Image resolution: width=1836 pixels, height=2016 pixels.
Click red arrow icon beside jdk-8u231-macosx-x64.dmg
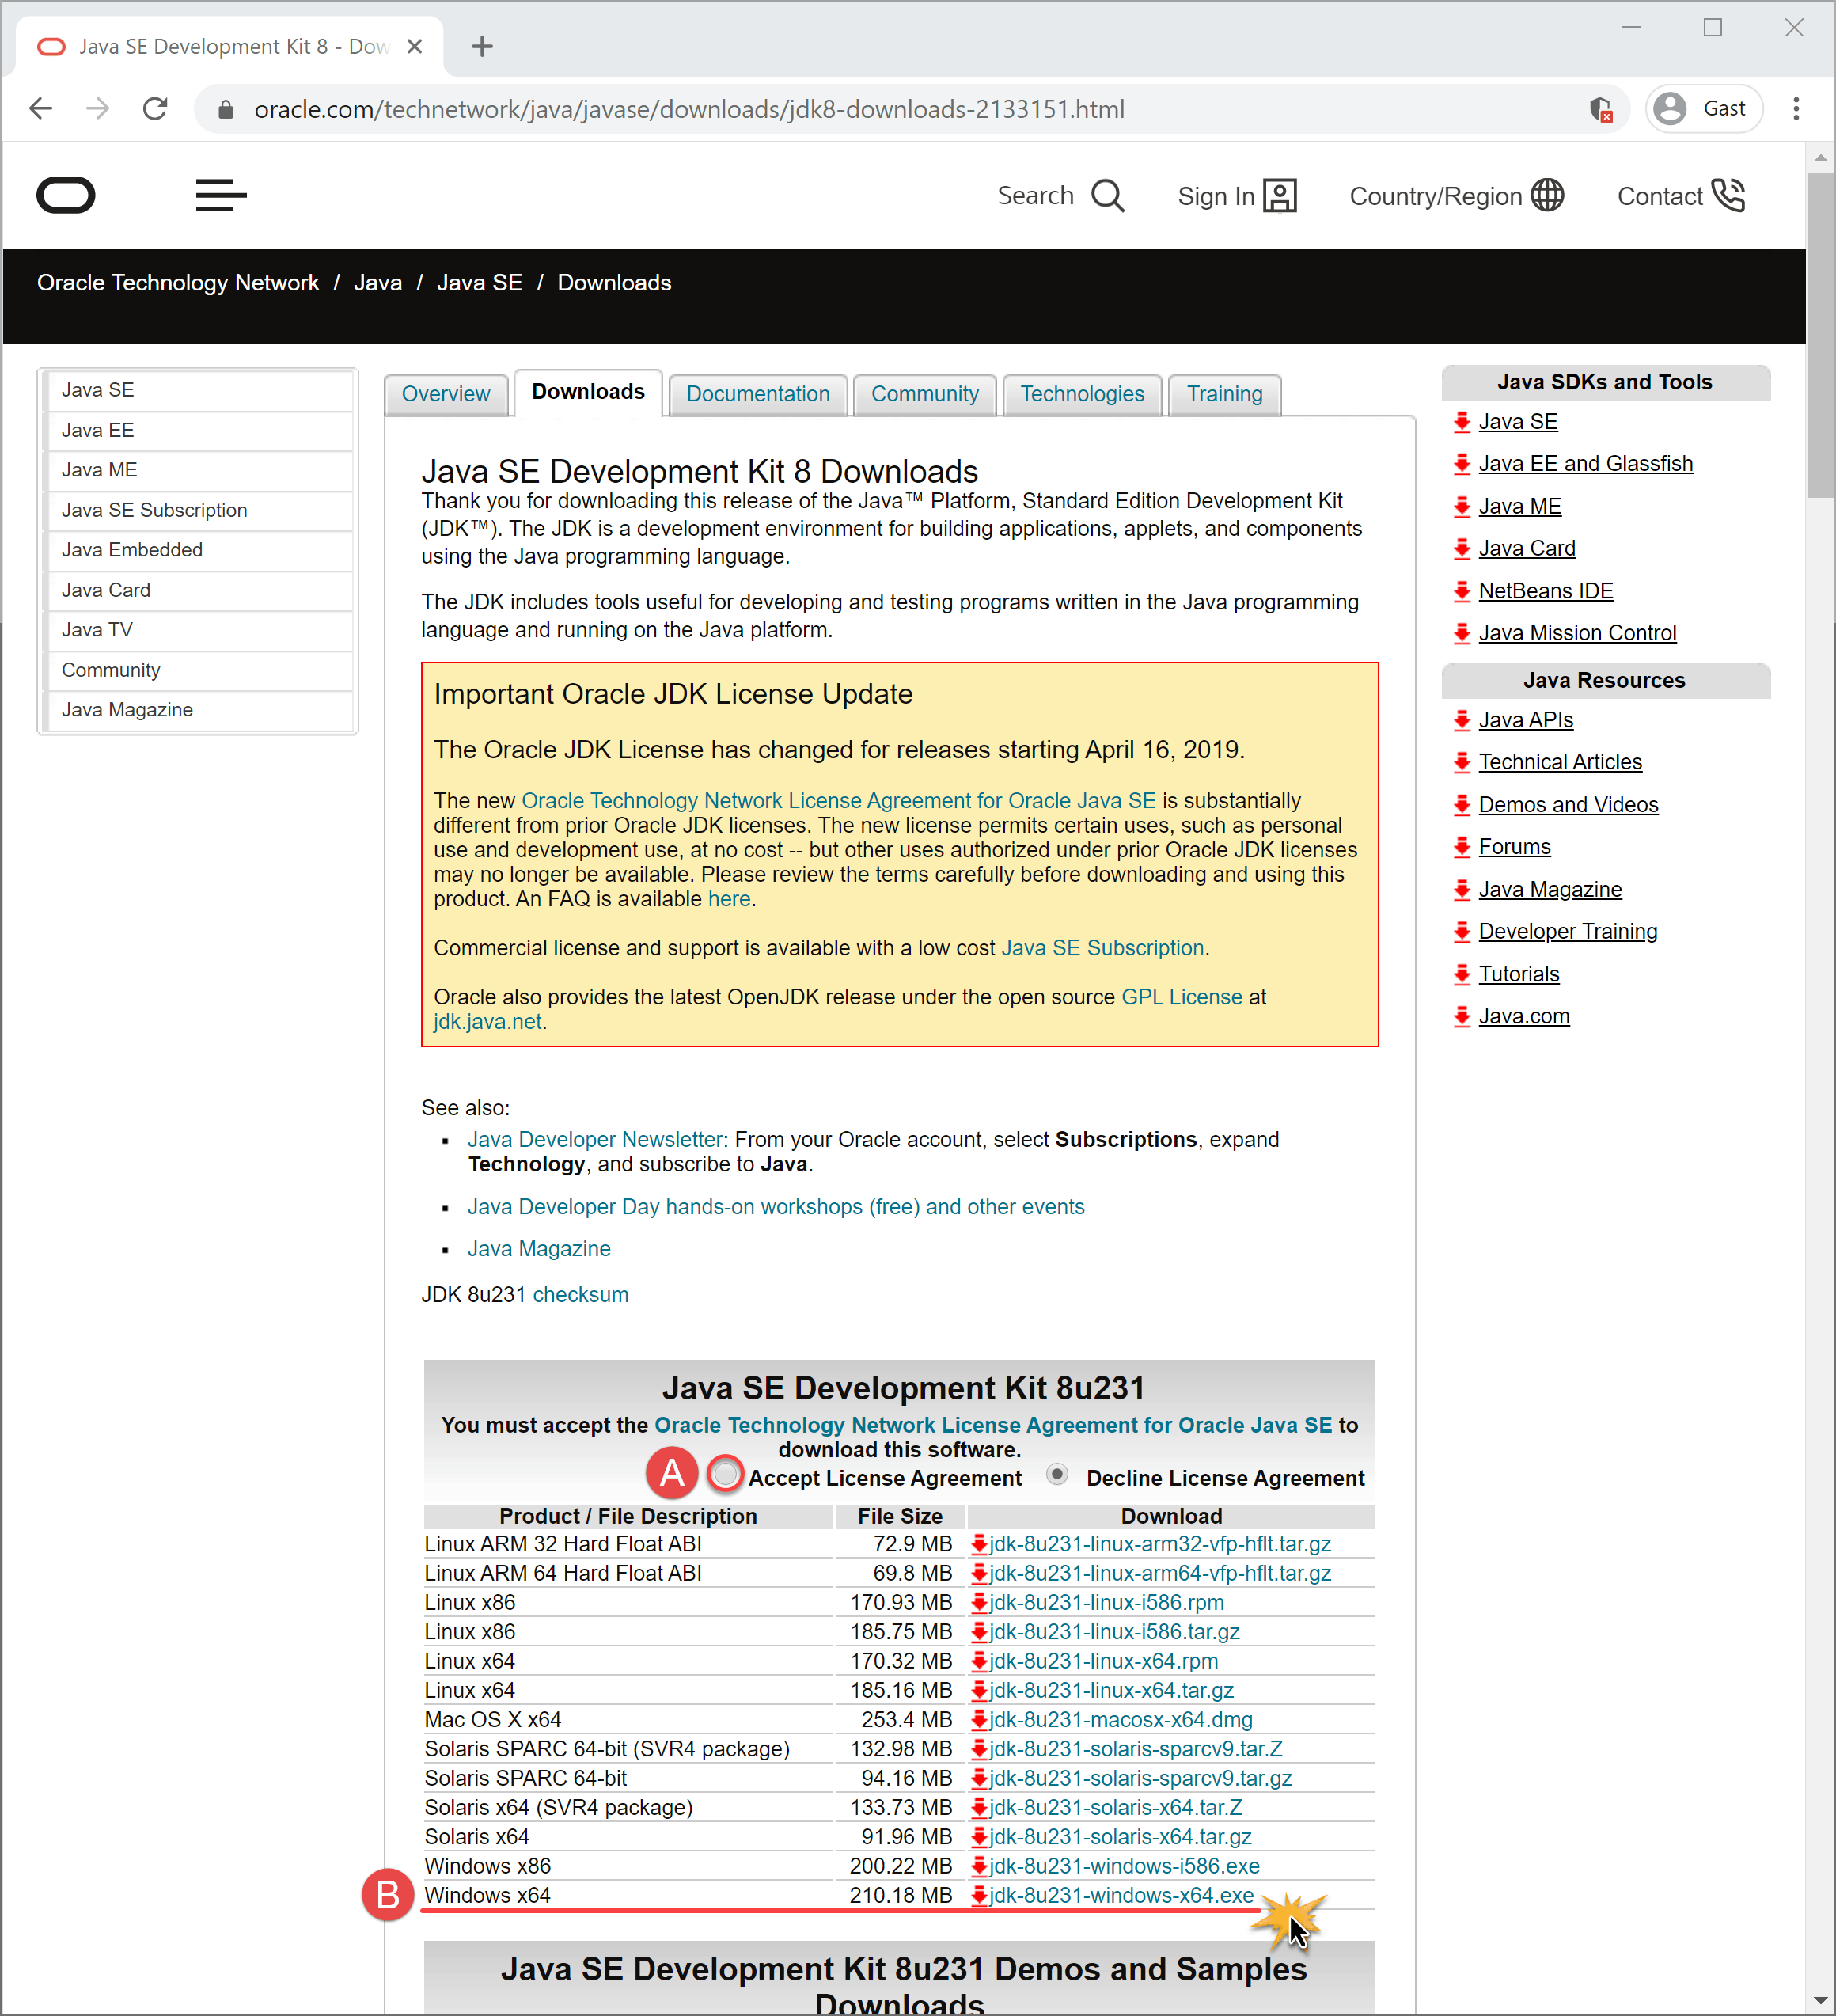pyautogui.click(x=979, y=1720)
